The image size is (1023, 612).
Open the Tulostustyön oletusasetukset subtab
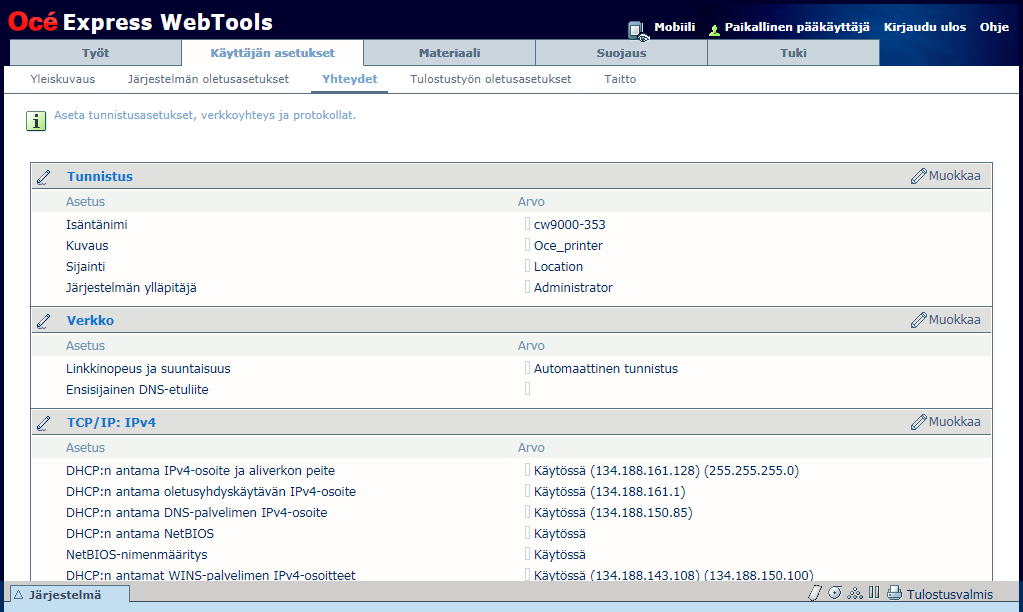pos(490,79)
